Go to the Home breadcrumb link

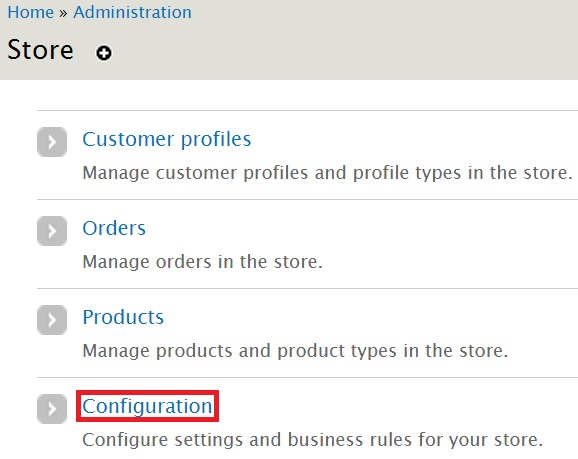[x=31, y=12]
